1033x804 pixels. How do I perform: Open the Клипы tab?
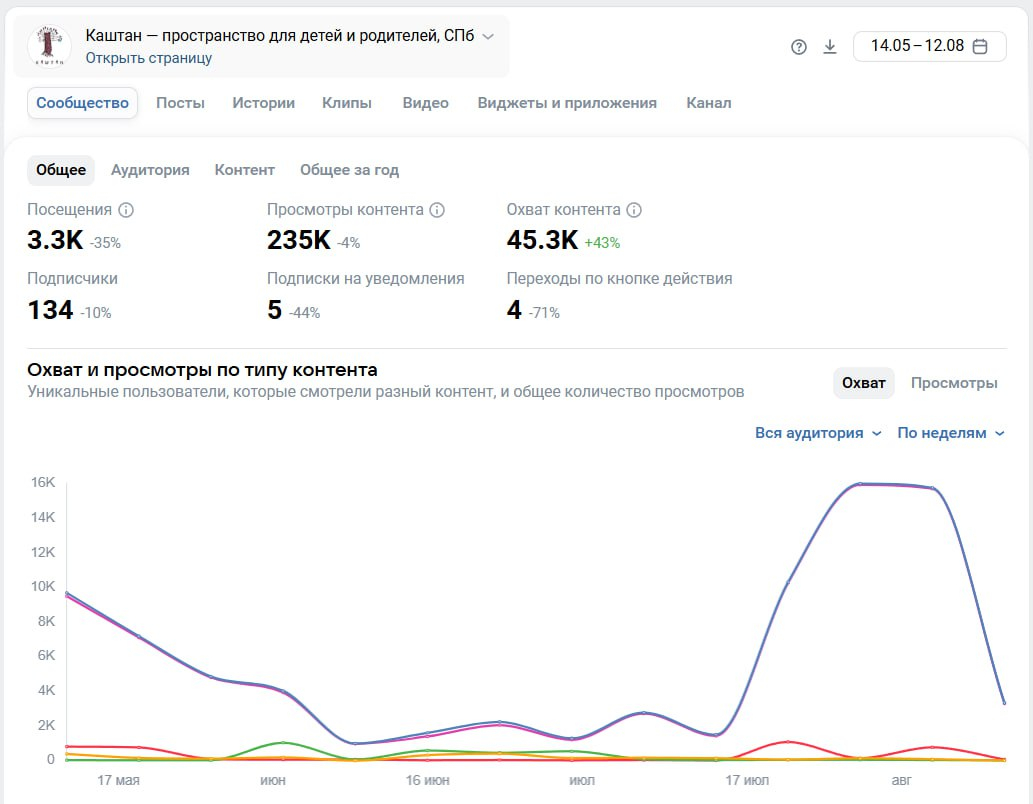pyautogui.click(x=347, y=103)
